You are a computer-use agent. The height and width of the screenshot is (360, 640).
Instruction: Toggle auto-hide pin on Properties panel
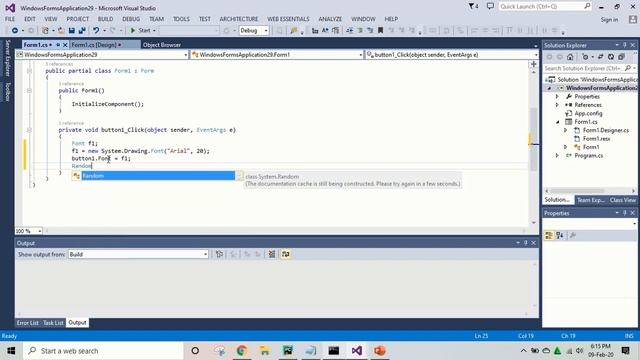[625, 213]
